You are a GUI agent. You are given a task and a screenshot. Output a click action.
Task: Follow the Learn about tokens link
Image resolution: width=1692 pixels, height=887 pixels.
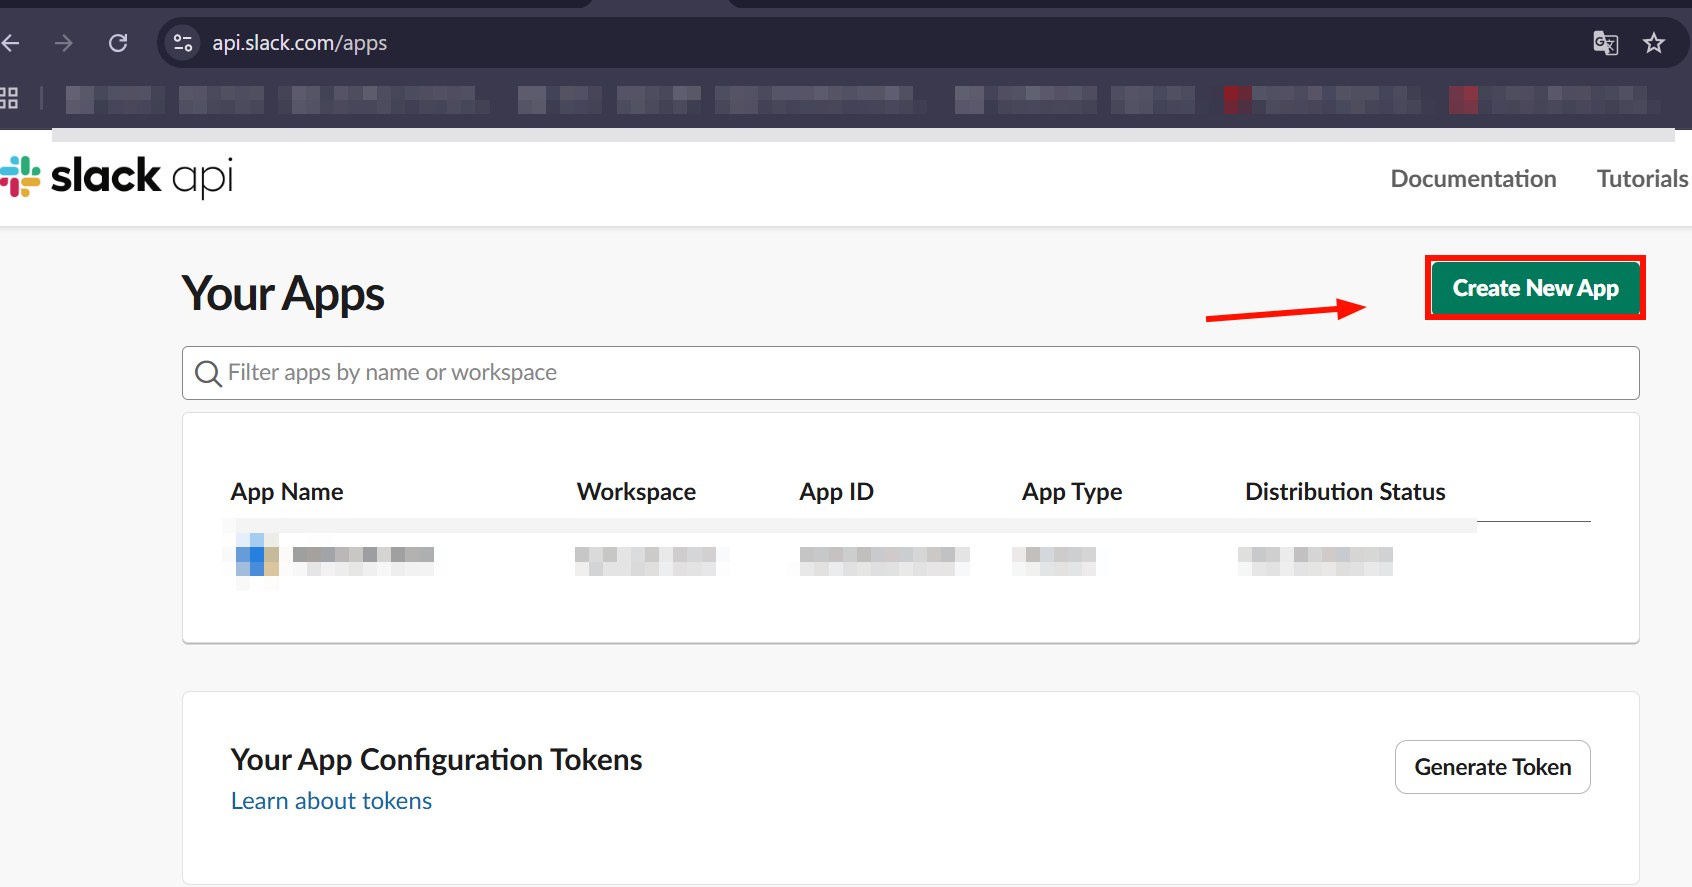331,801
